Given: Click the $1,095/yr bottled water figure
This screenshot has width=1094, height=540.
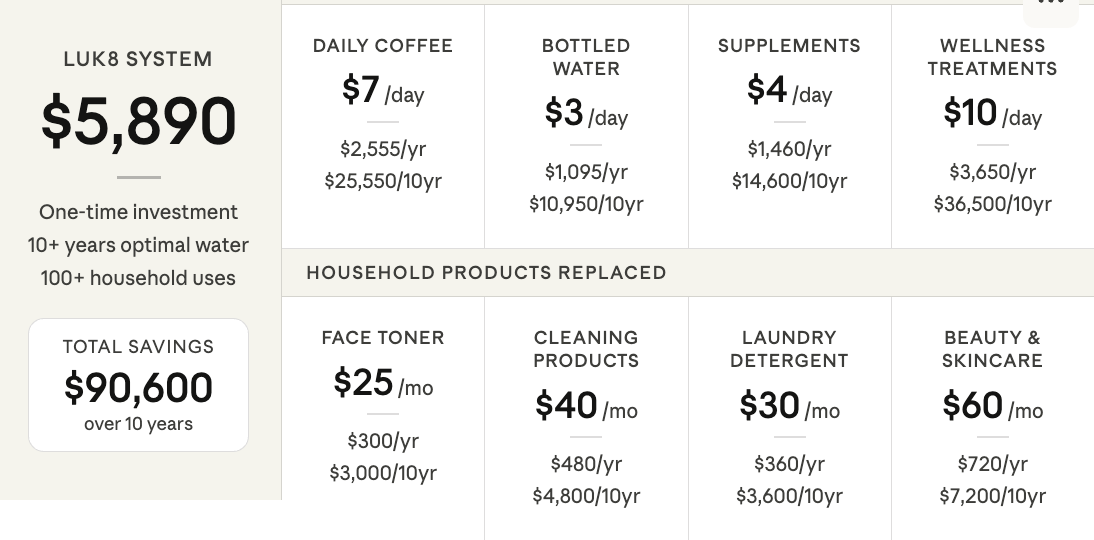Looking at the screenshot, I should (586, 172).
